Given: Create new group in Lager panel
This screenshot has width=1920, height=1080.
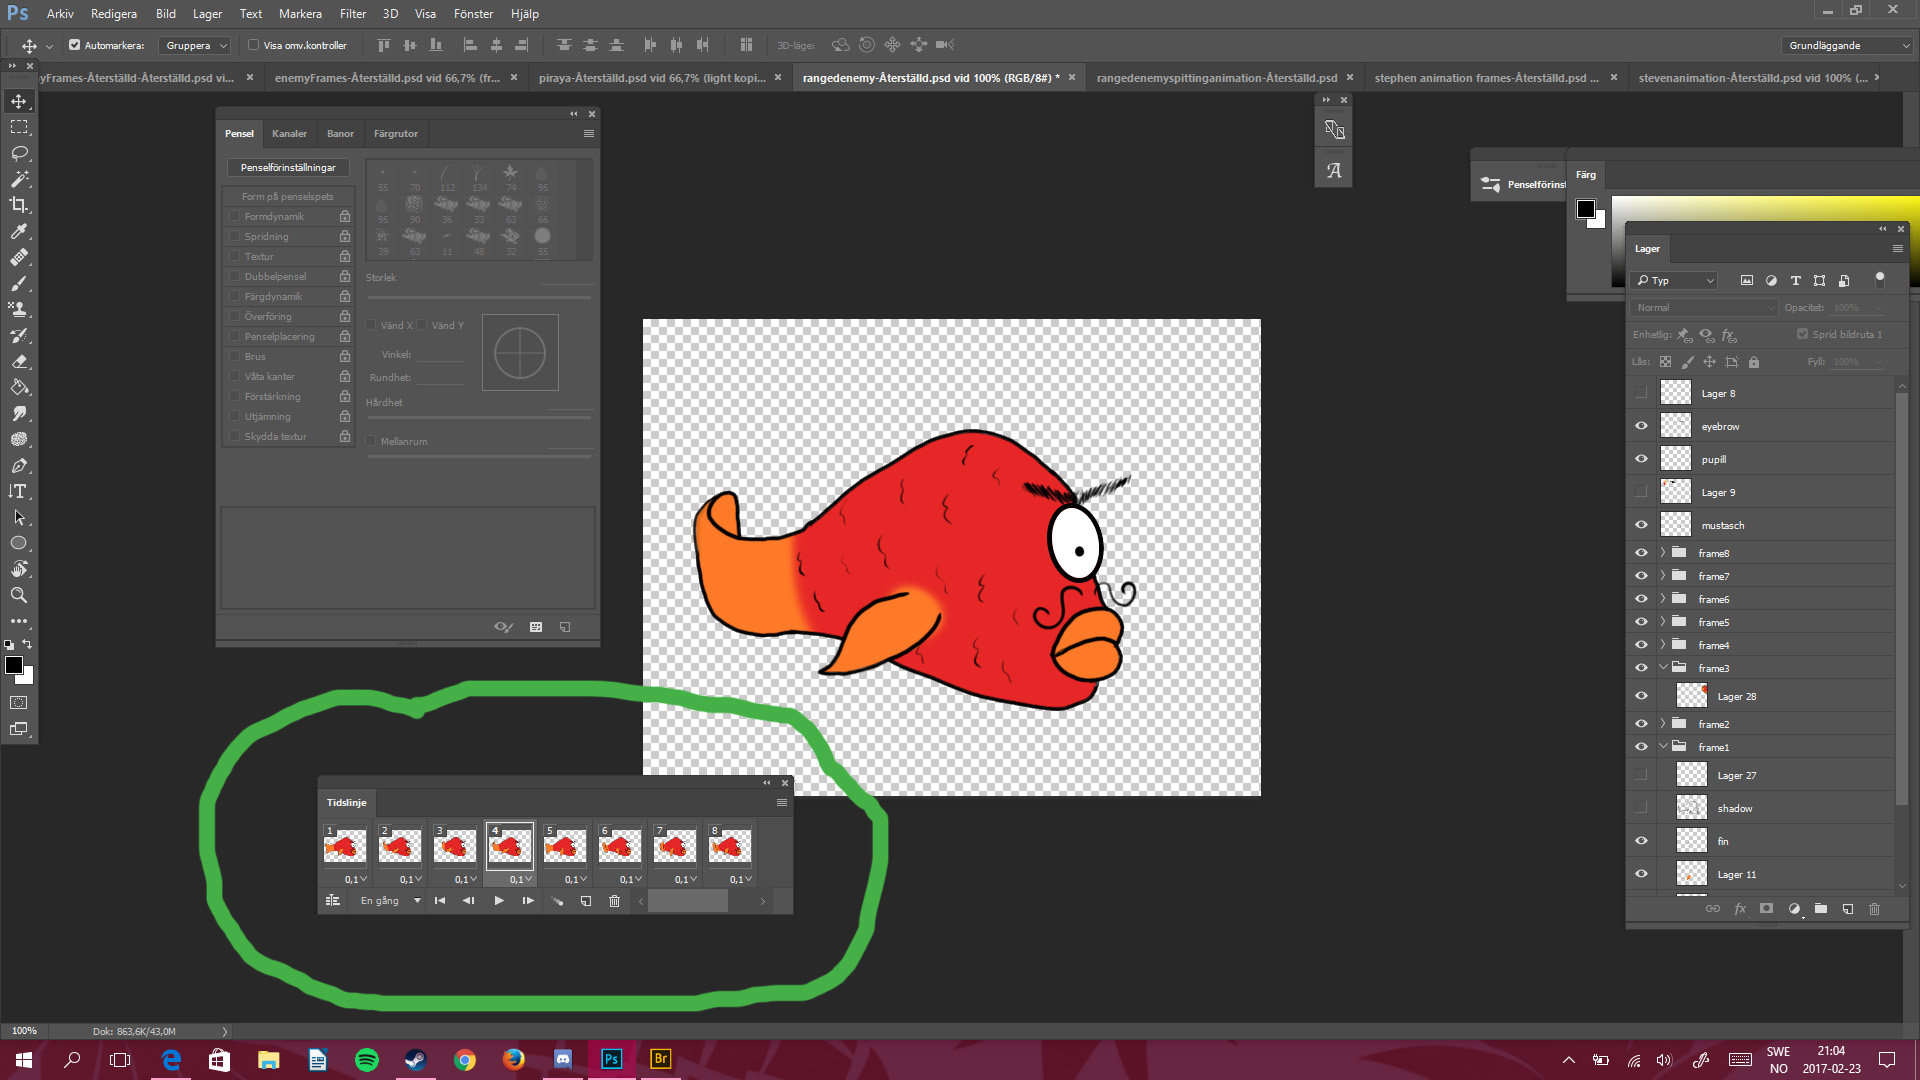Looking at the screenshot, I should pyautogui.click(x=1821, y=909).
